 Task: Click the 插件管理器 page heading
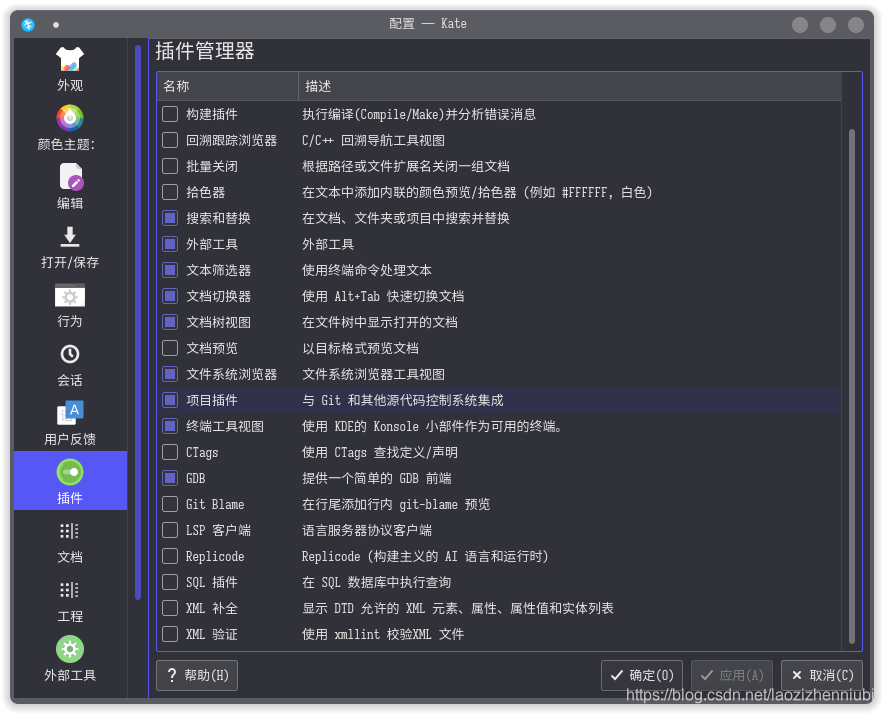pos(205,51)
